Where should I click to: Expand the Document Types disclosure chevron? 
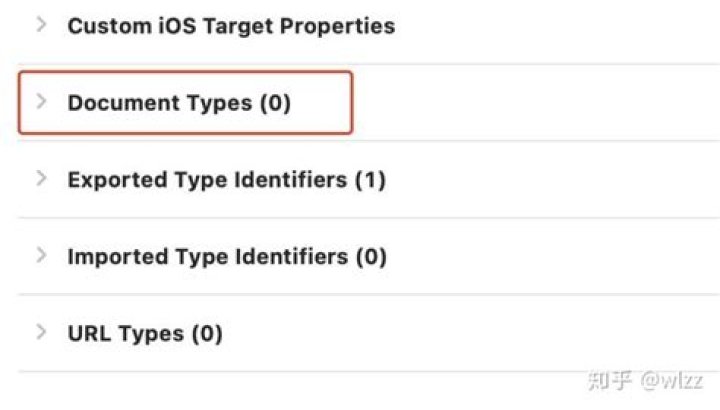pos(41,101)
